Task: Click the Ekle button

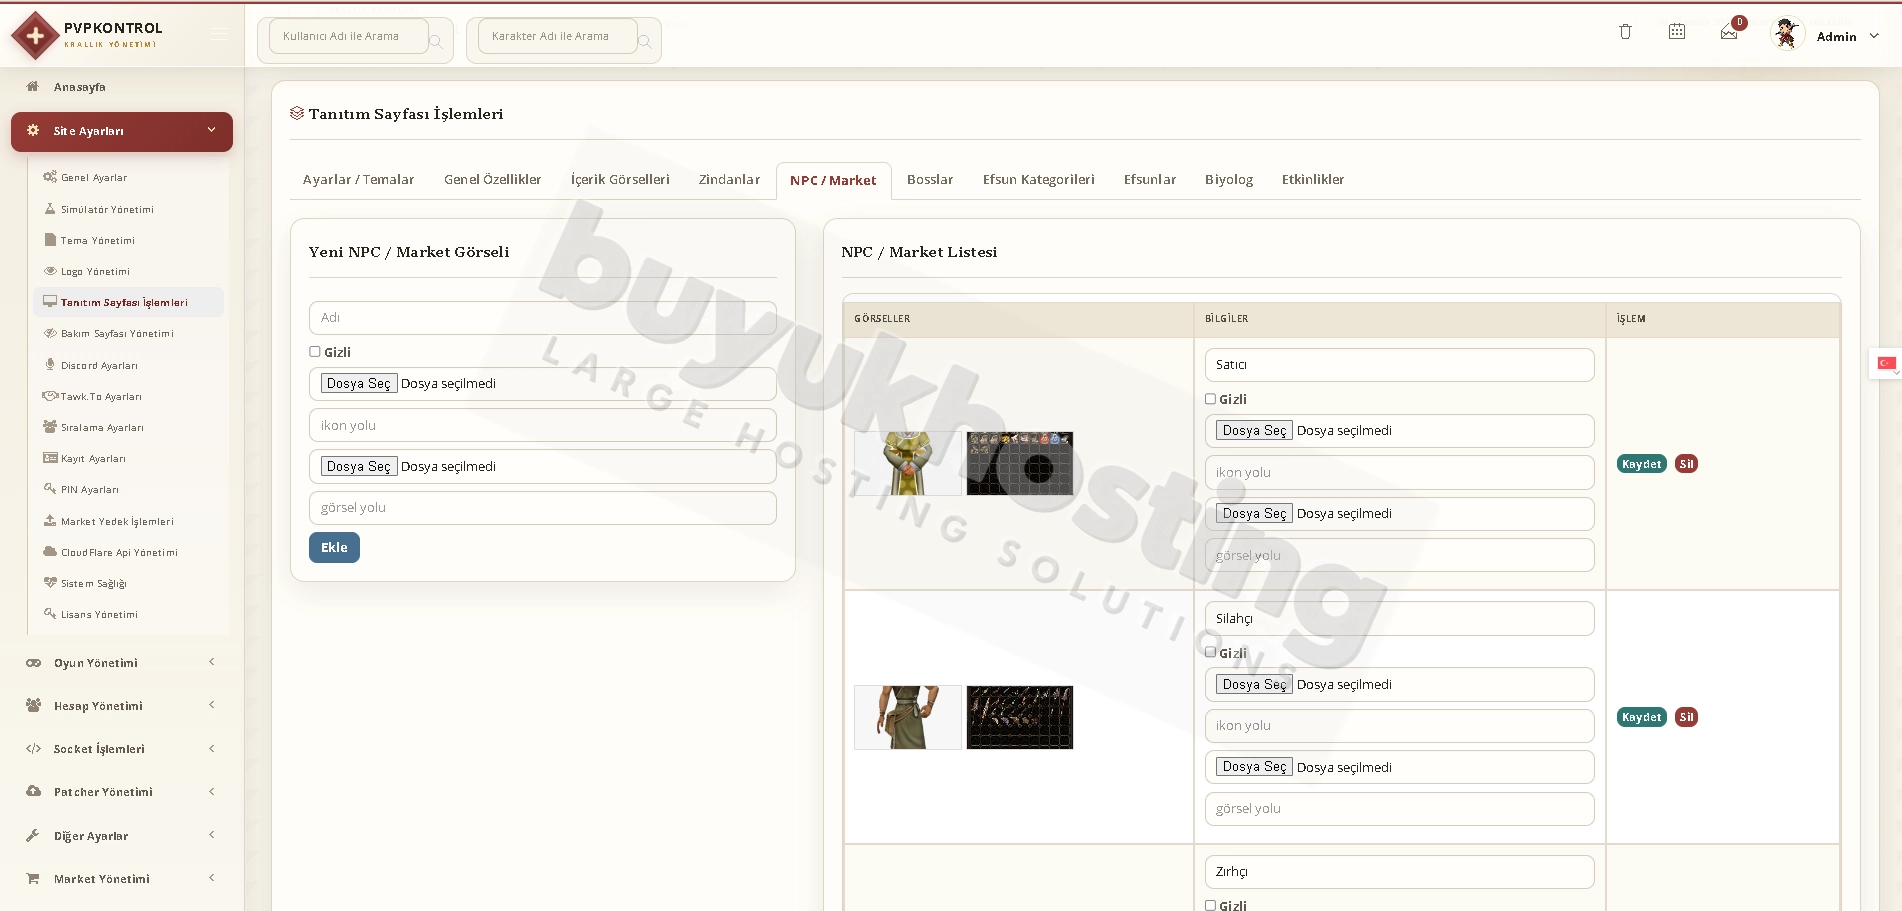Action: click(x=334, y=548)
